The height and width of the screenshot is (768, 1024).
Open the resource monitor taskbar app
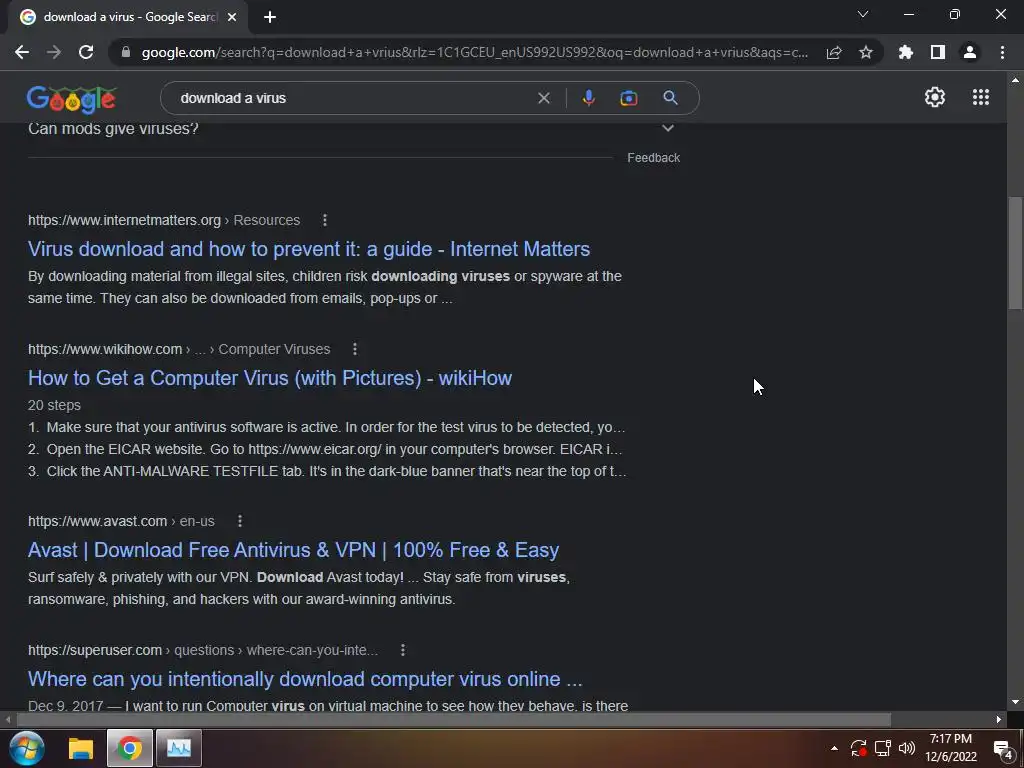178,748
